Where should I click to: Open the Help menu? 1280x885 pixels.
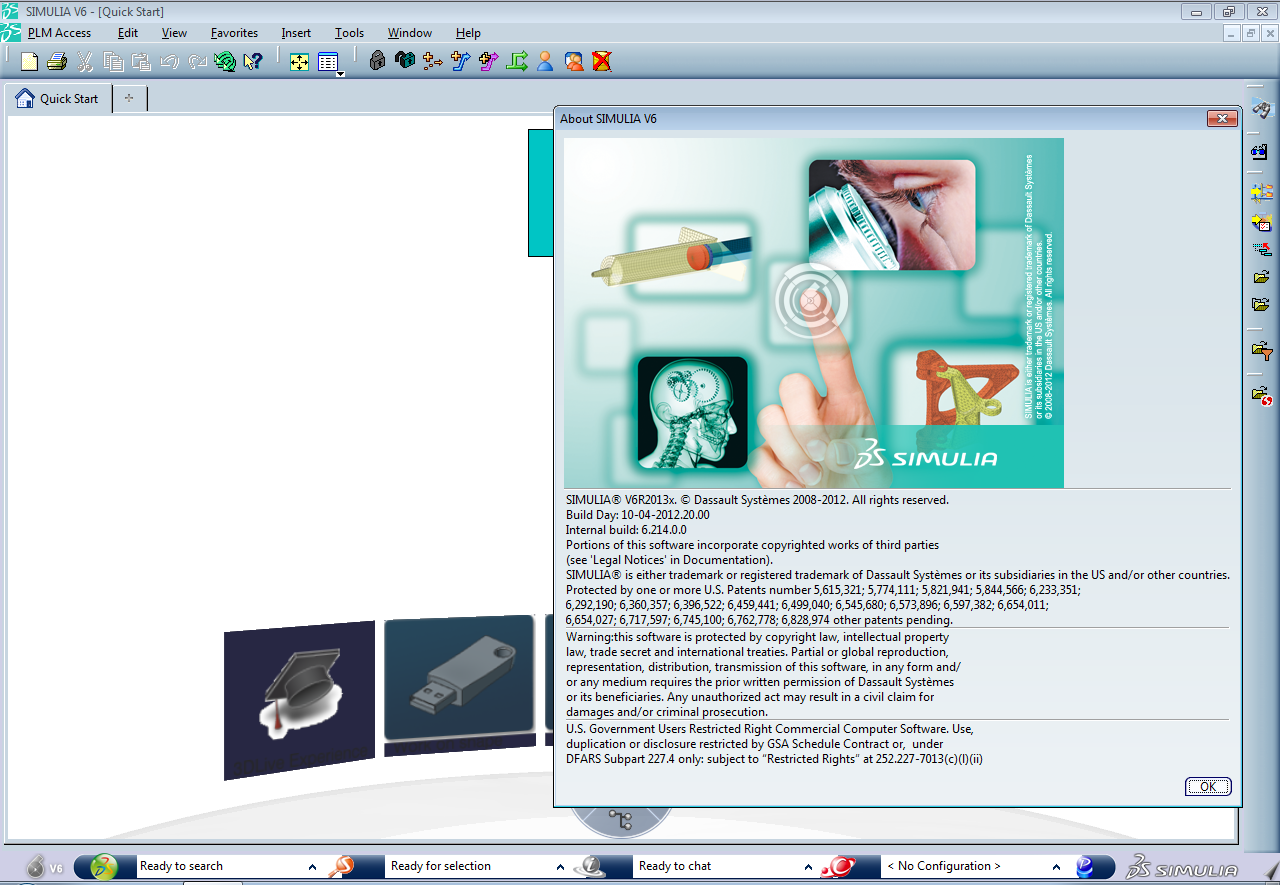tap(468, 33)
